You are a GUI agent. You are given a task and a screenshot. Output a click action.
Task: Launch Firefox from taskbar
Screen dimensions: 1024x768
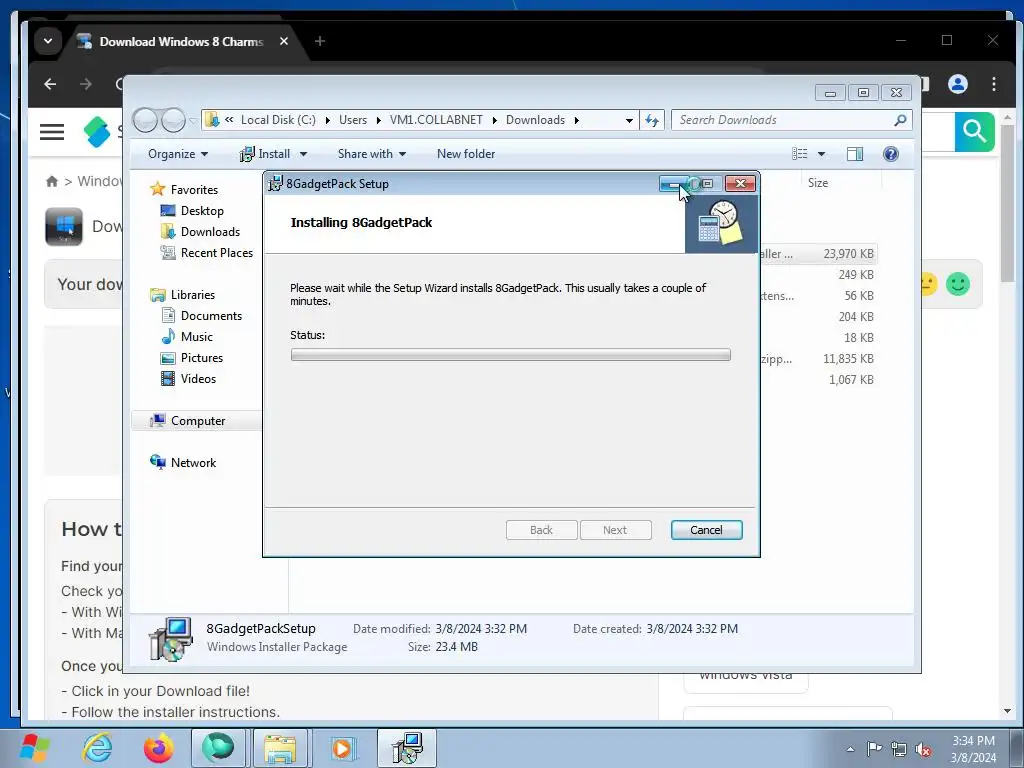click(x=159, y=748)
